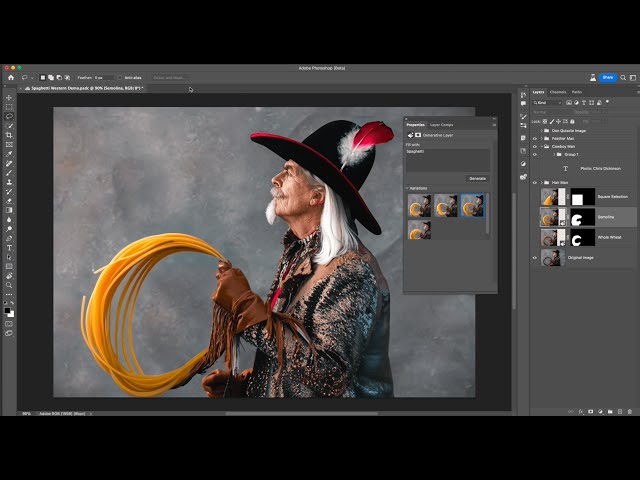Select the Gradient tool
This screenshot has width=640, height=480.
click(9, 210)
